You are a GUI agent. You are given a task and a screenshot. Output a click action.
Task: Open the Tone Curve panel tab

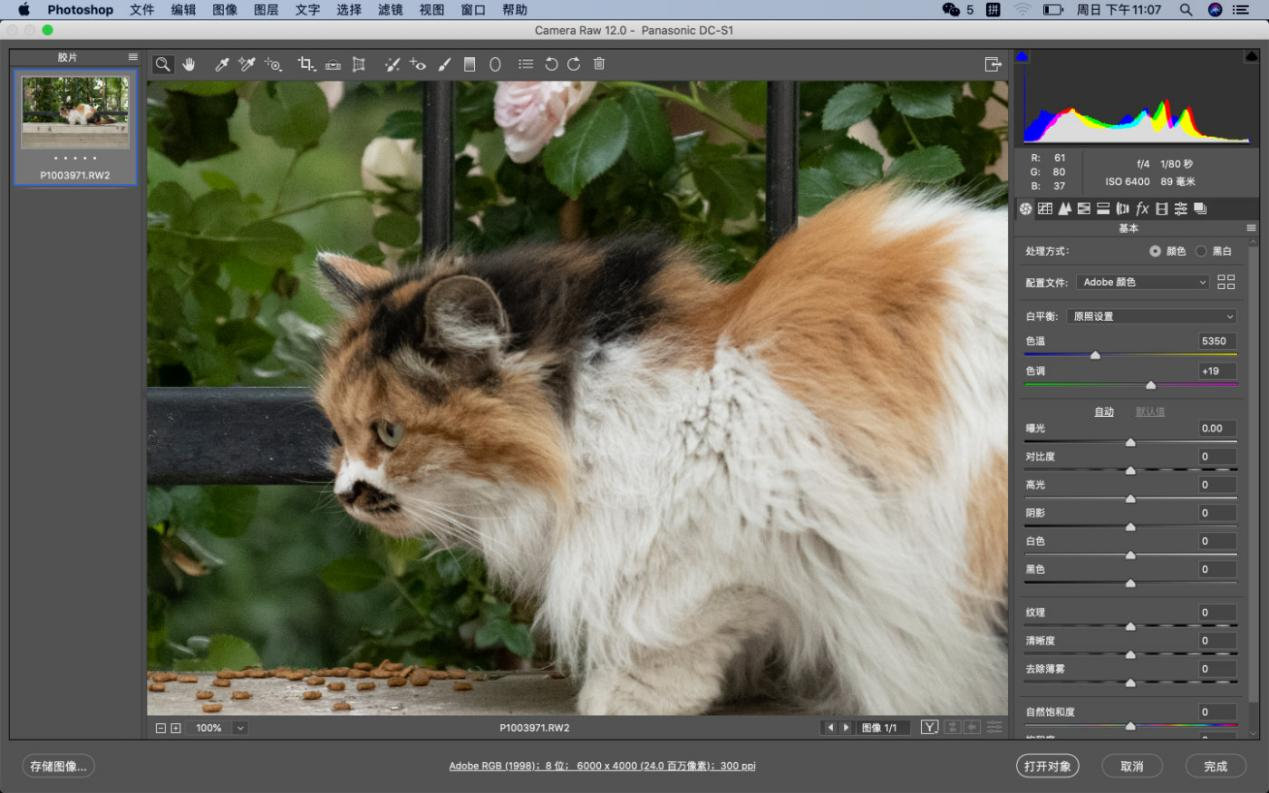pyautogui.click(x=1045, y=209)
